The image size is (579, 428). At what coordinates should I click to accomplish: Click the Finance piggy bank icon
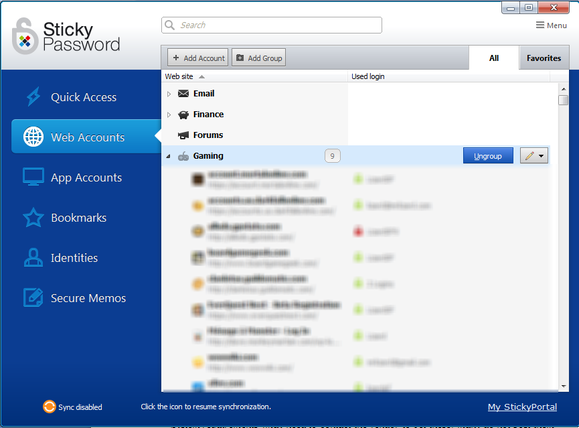(x=183, y=114)
